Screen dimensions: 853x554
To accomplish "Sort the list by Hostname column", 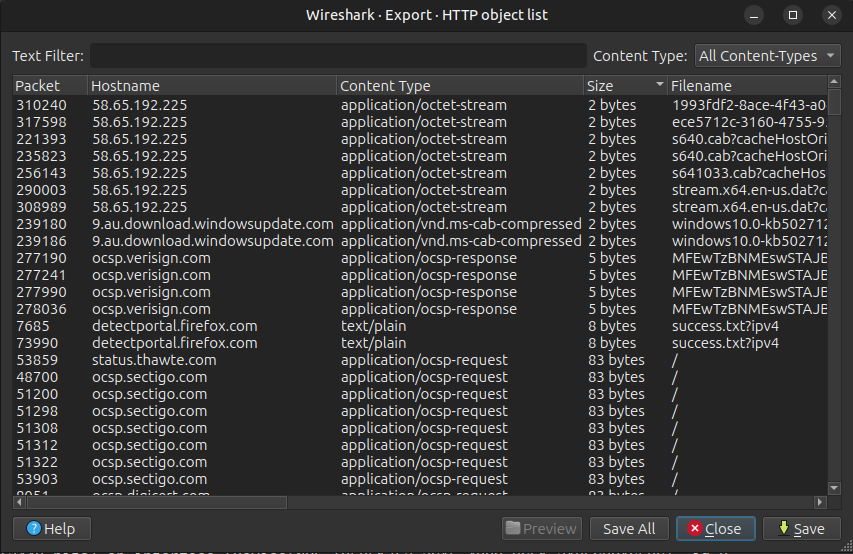I will point(210,86).
